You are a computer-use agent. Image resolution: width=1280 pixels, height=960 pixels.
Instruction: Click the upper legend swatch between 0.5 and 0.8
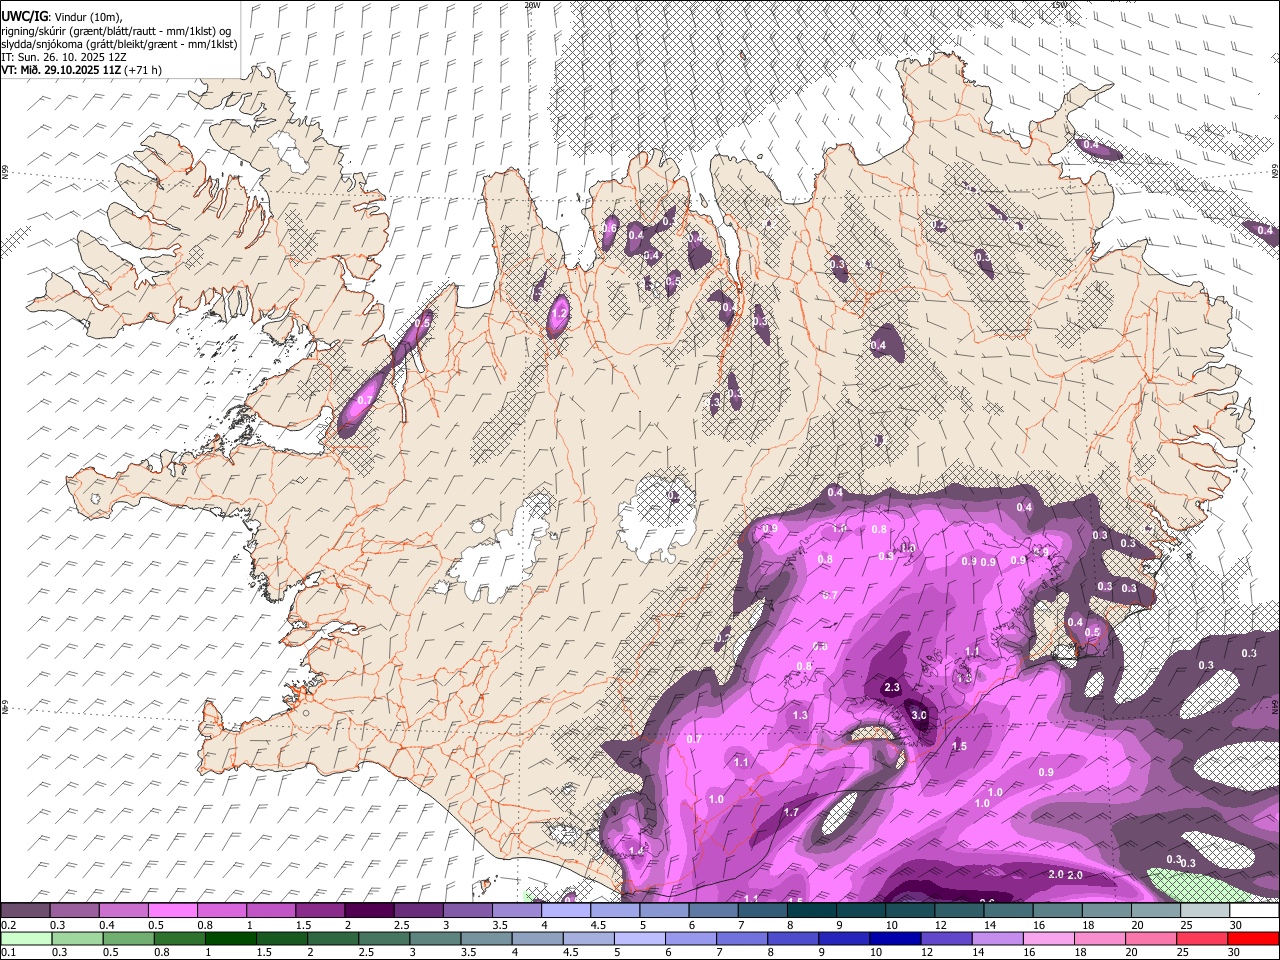pyautogui.click(x=172, y=911)
